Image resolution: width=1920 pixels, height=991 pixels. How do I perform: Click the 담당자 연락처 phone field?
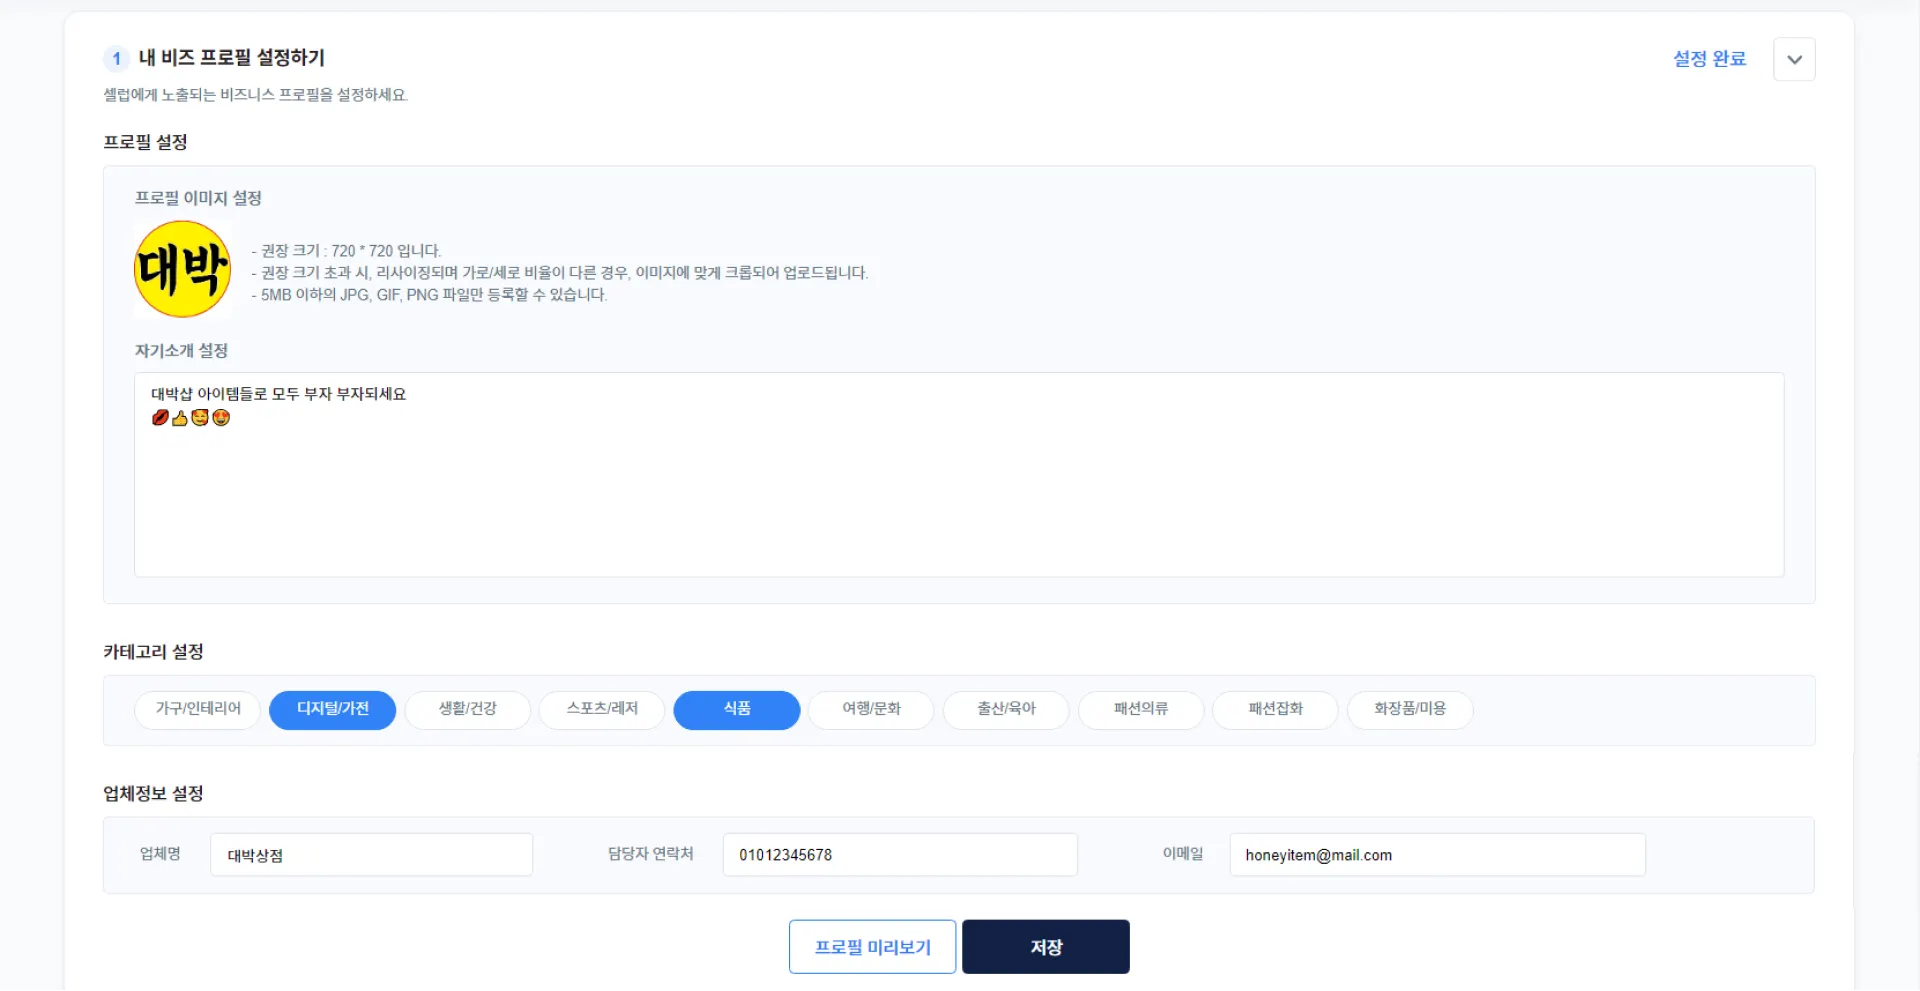(900, 855)
